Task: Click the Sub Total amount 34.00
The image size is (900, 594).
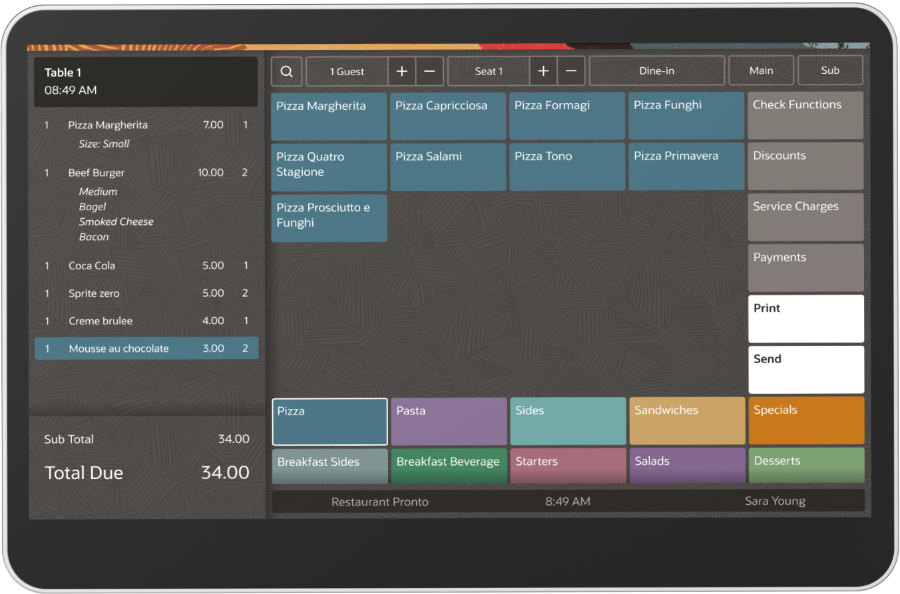Action: [234, 439]
